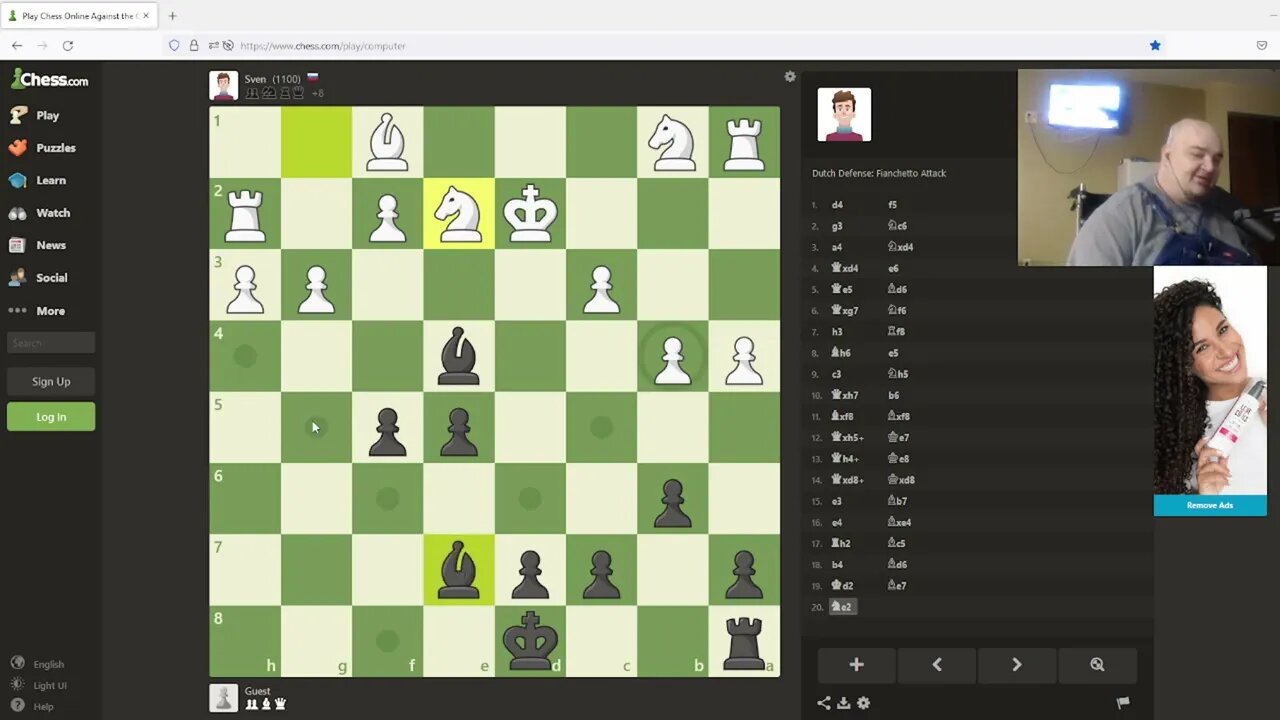This screenshot has width=1280, height=720.
Task: Select the black pawn on b6
Action: pos(673,499)
